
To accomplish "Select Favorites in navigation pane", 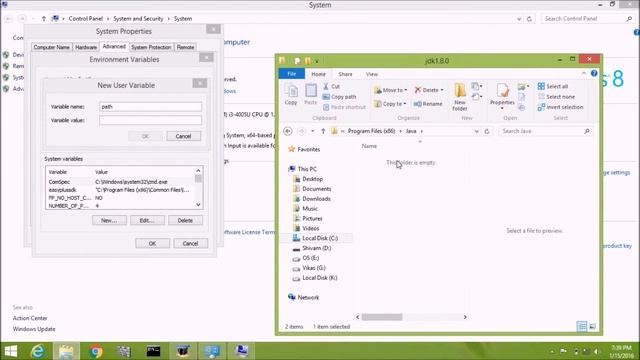I will tap(304, 149).
